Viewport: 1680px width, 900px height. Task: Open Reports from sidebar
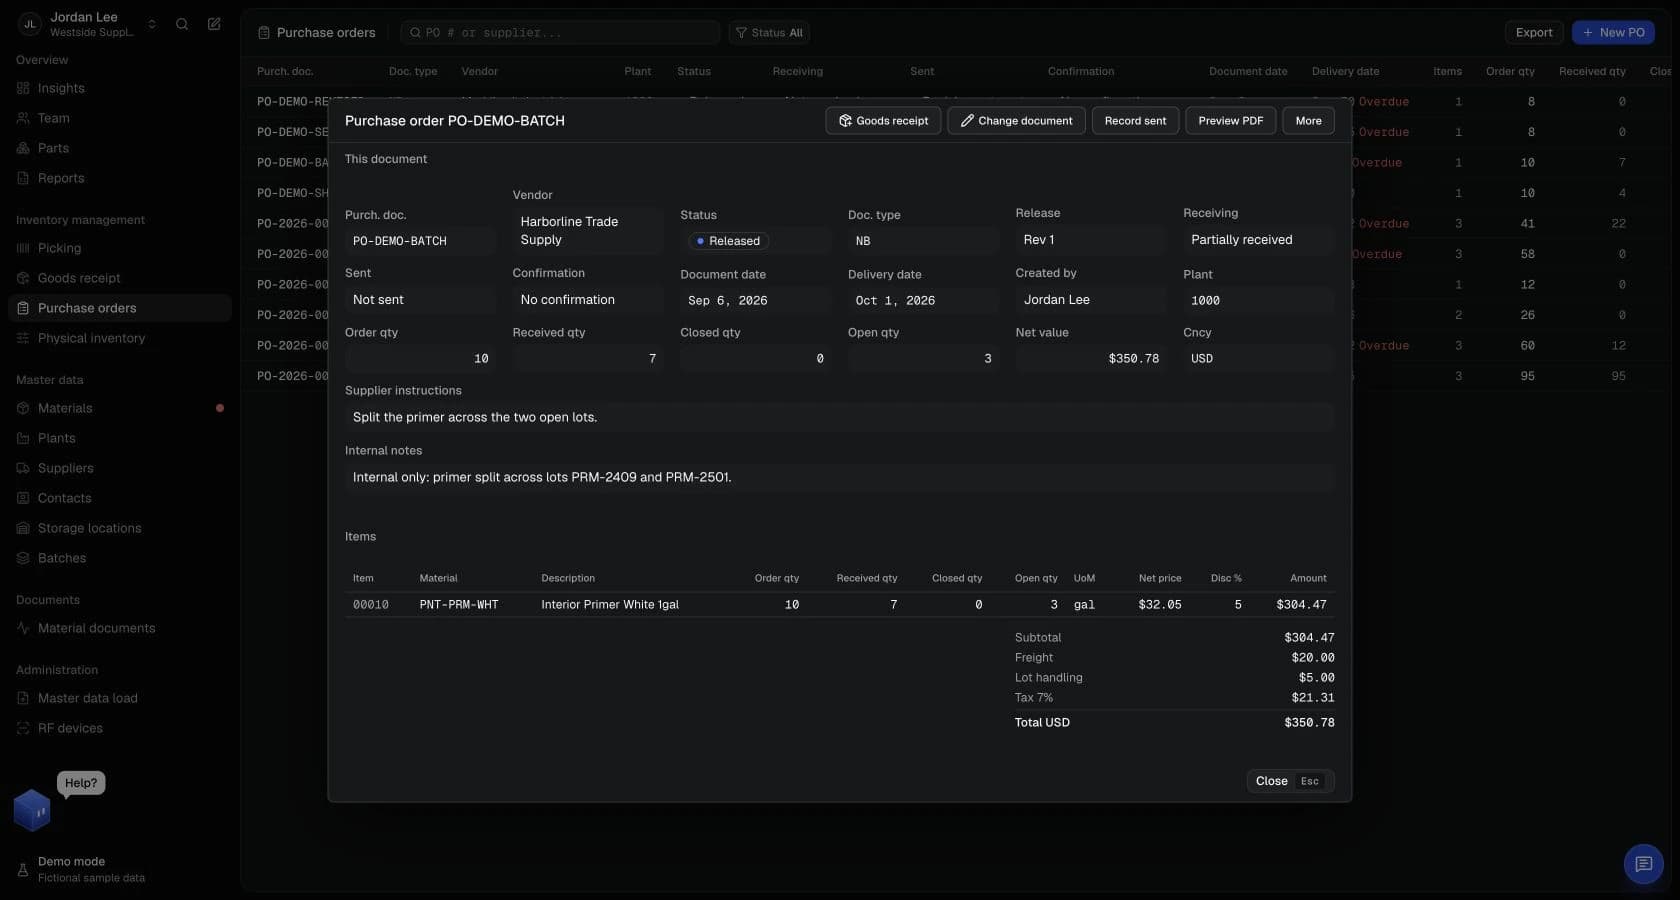[x=120, y=178]
